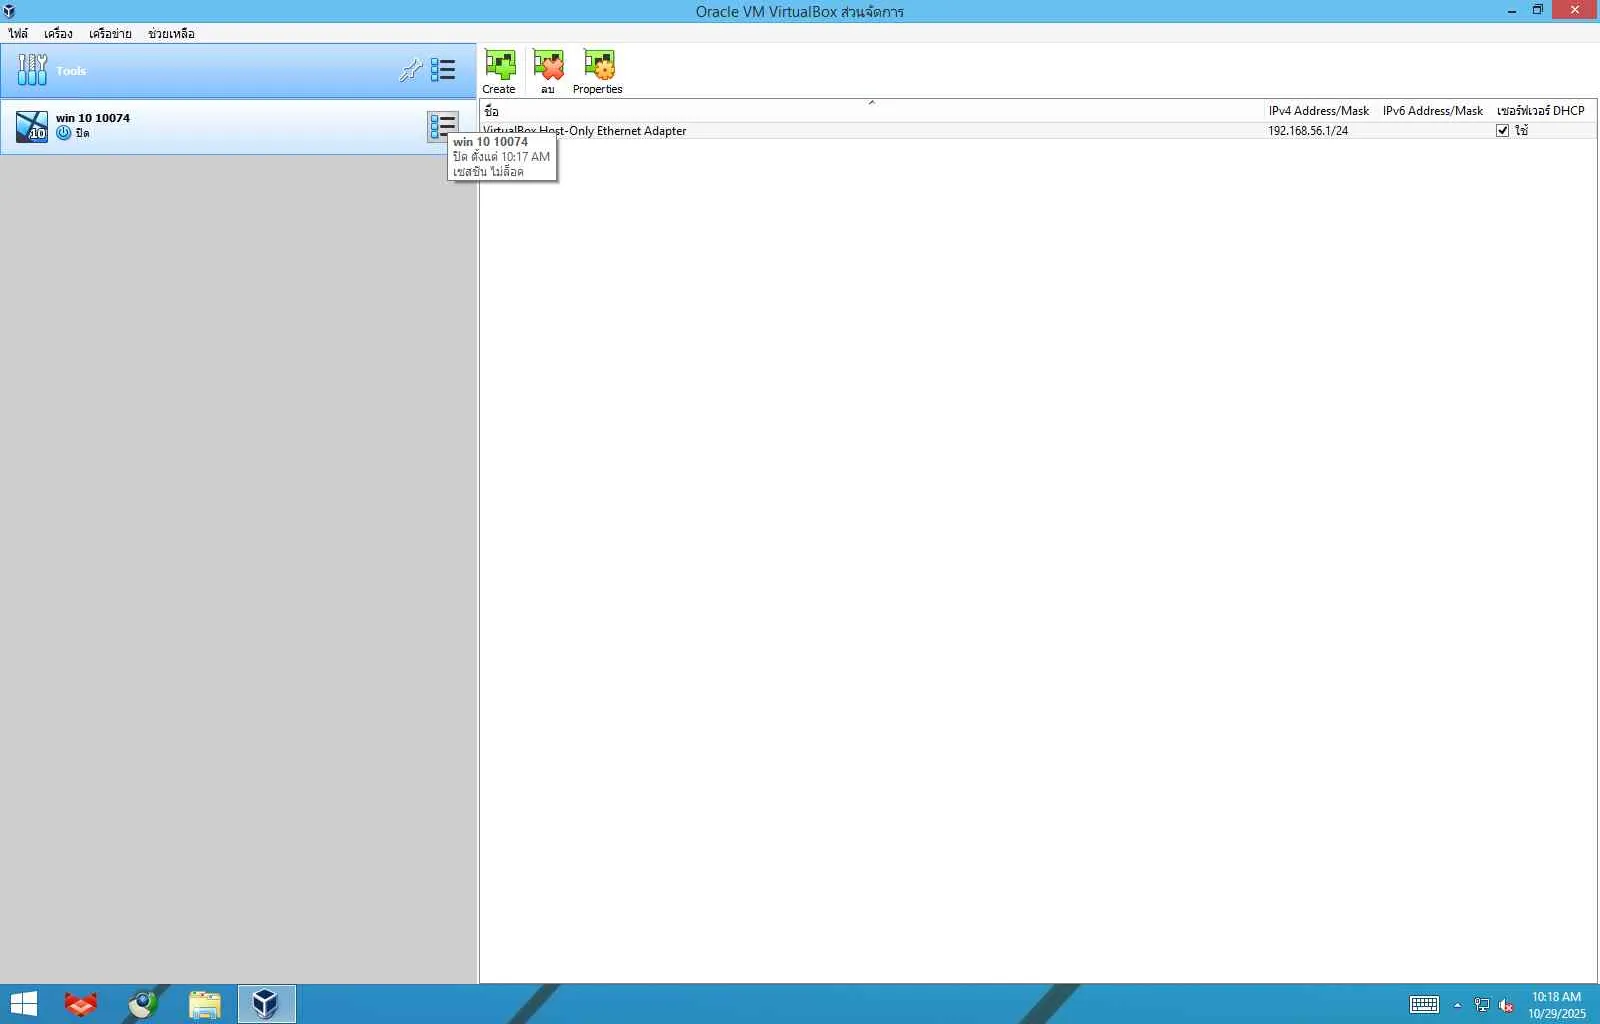Close the VirtualBox Manager window

1575,10
